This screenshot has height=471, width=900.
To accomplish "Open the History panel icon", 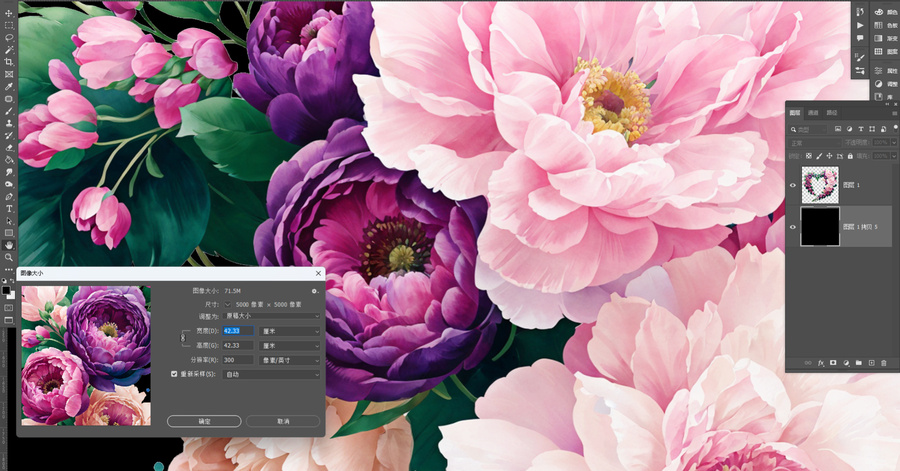I will 860,12.
